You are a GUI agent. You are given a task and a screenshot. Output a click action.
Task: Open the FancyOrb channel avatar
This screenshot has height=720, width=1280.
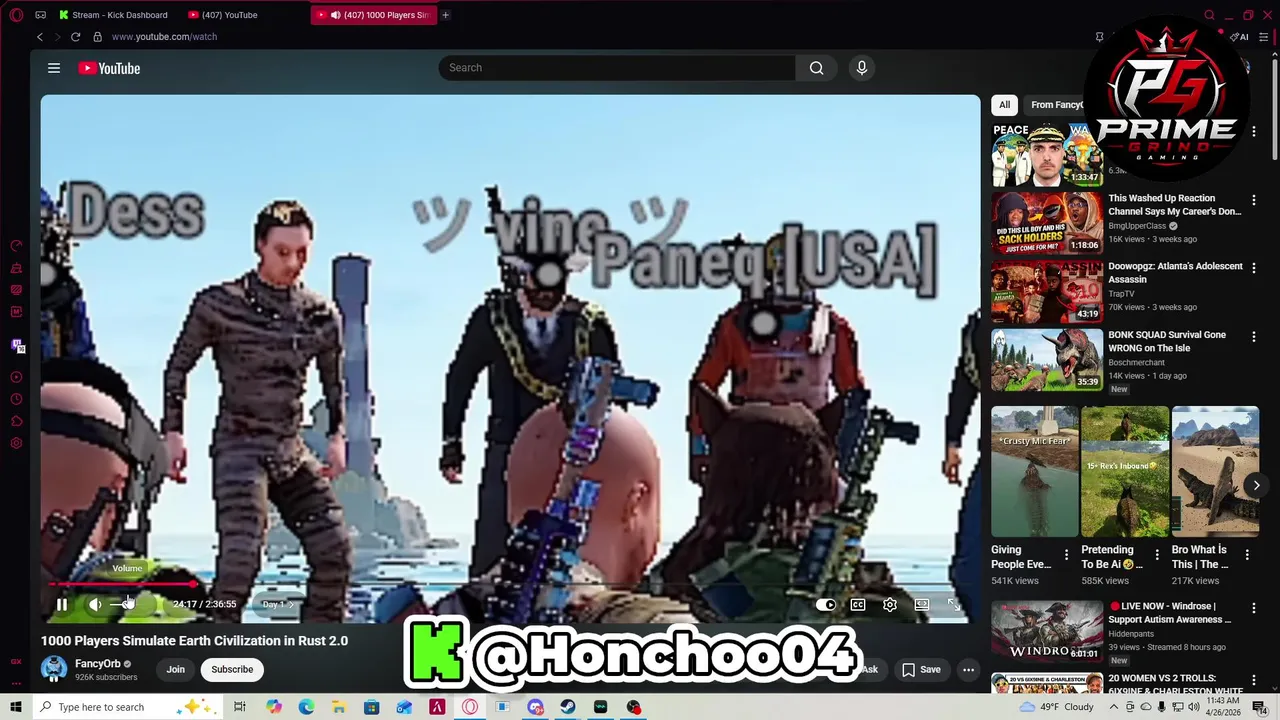(54, 669)
